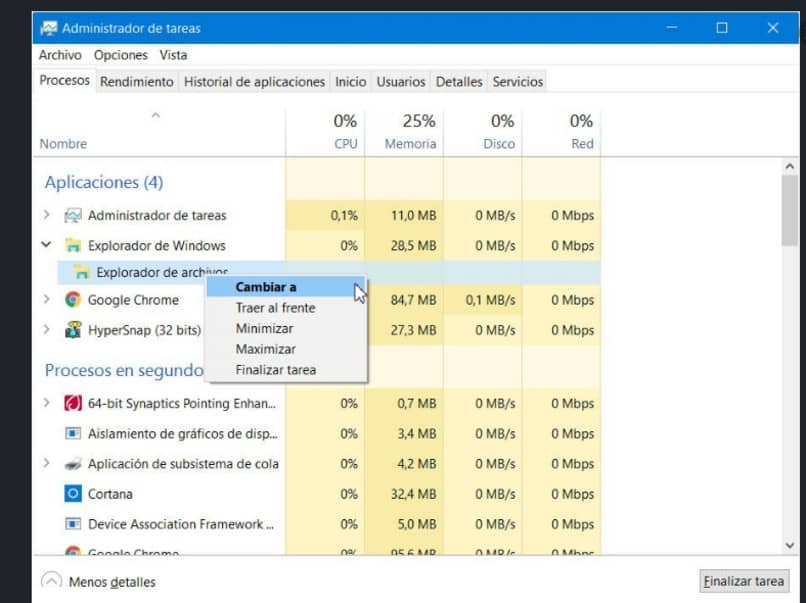This screenshot has height=603, width=806.
Task: Choose Finalizar tarea in context menu
Action: point(286,370)
